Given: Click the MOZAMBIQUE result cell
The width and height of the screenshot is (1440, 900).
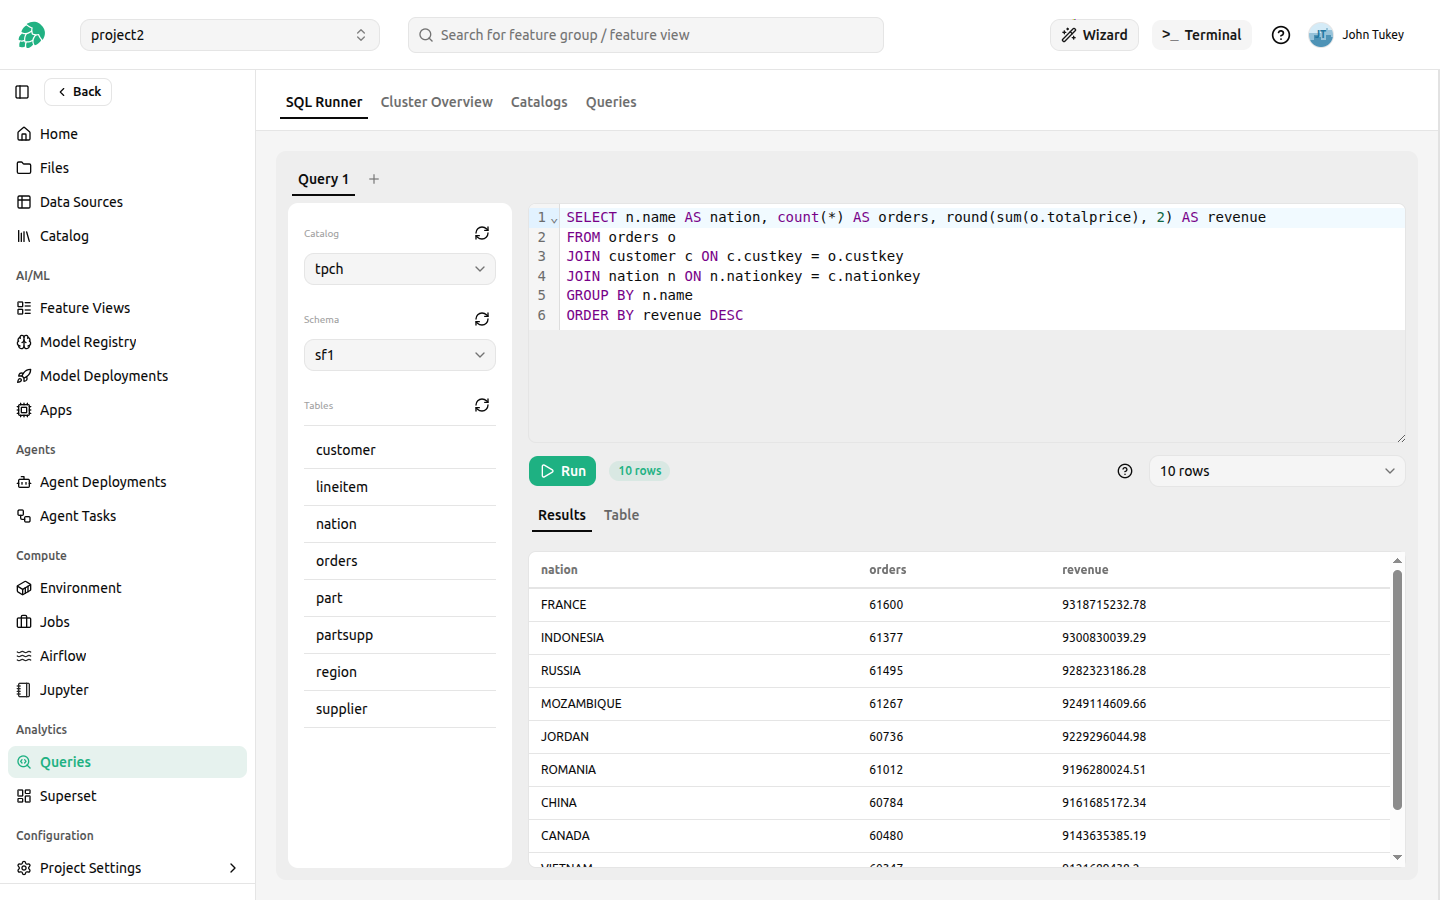Looking at the screenshot, I should (x=581, y=704).
